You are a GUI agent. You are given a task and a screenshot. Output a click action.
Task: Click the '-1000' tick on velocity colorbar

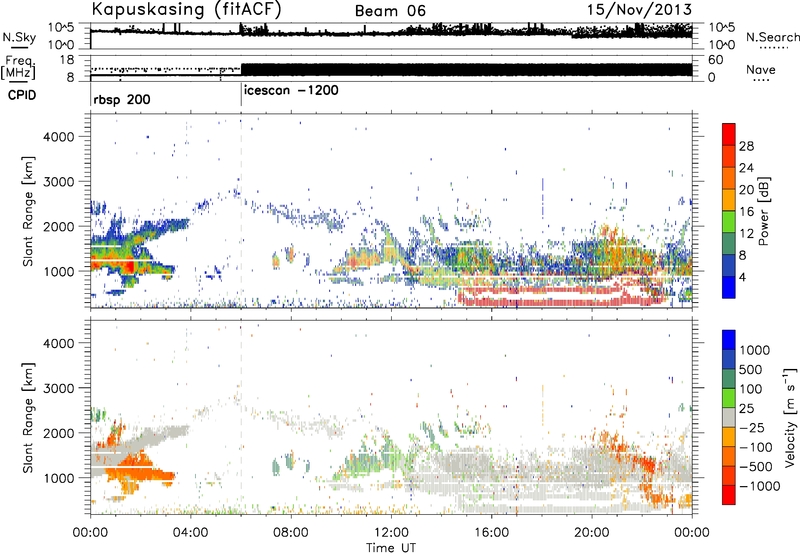tap(759, 486)
